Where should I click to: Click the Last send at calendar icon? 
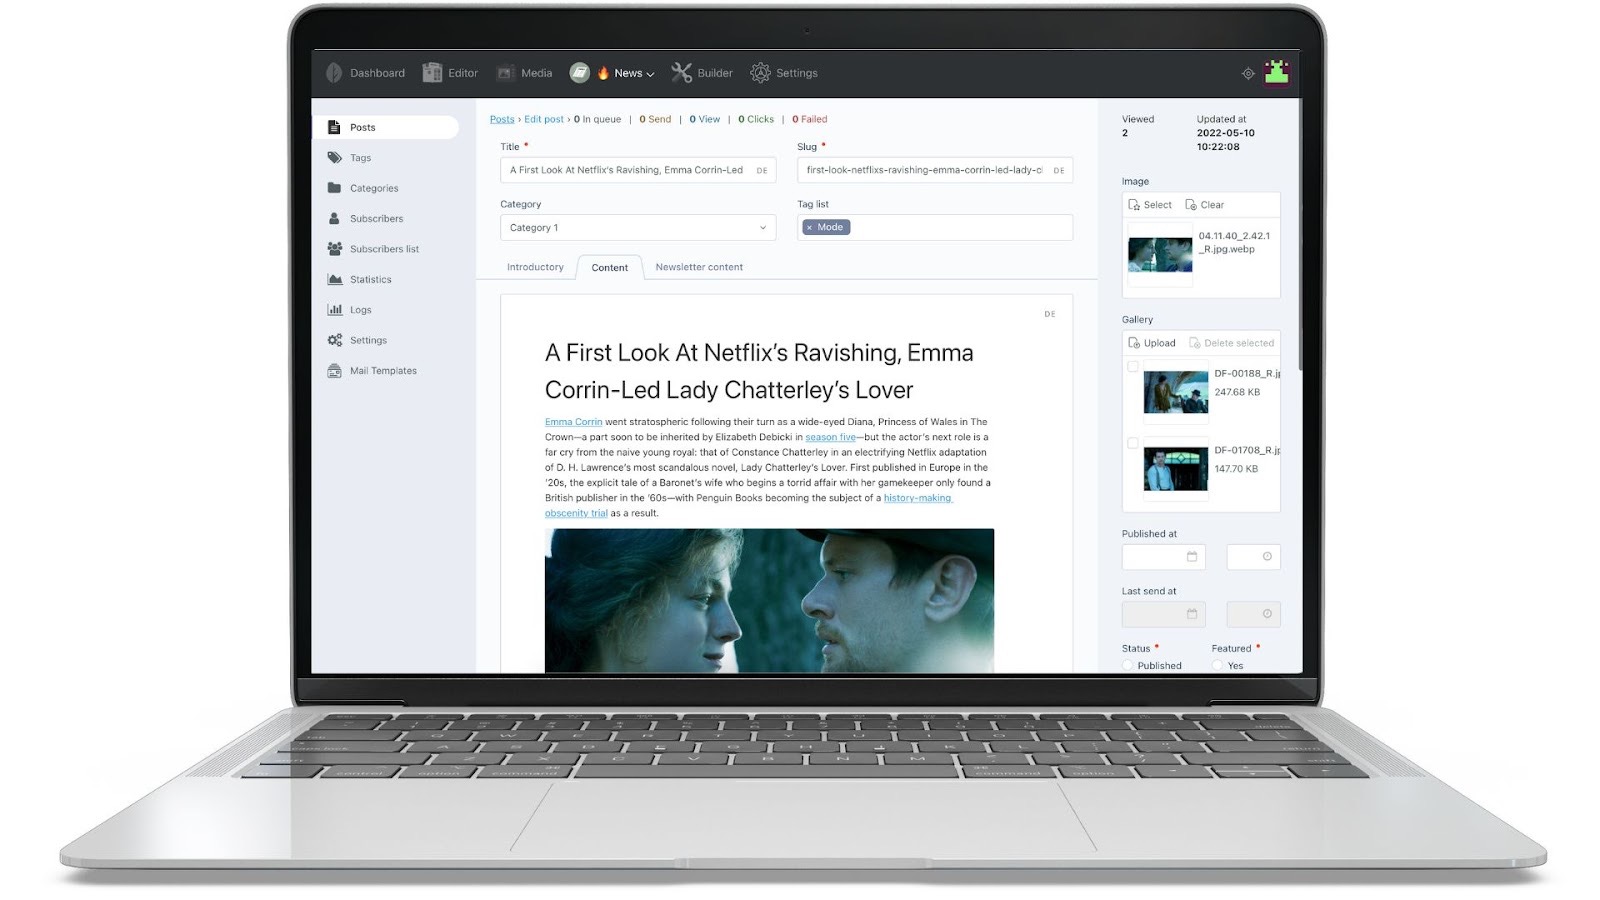(1192, 614)
